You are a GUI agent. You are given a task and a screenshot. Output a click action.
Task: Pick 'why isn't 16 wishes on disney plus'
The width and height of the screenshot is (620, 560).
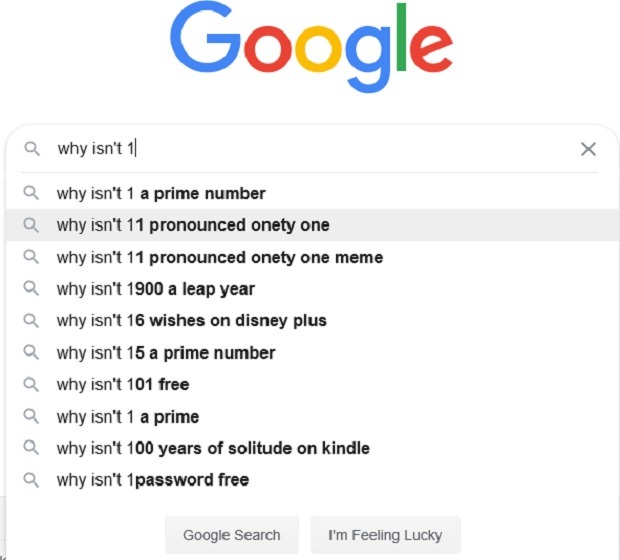tap(312, 320)
